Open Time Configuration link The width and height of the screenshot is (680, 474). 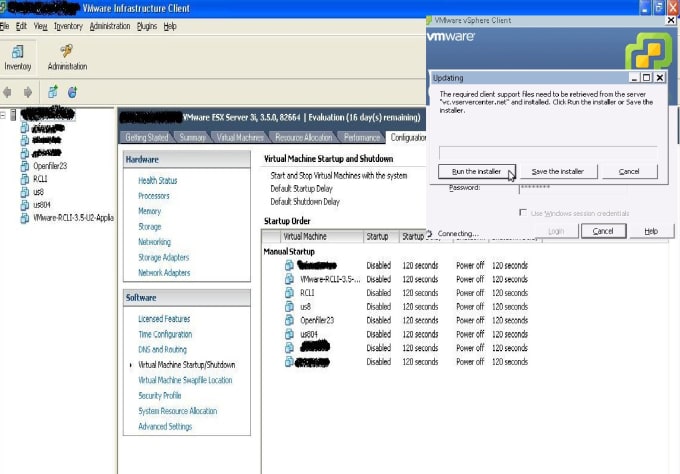point(165,334)
